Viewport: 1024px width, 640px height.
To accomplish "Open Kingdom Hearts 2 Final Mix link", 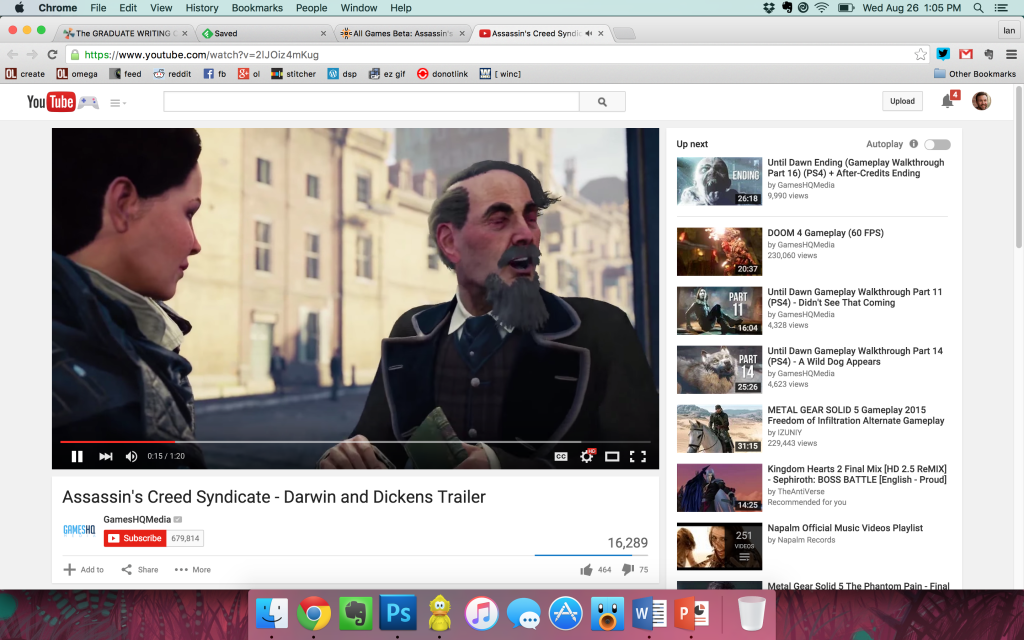I will click(857, 474).
